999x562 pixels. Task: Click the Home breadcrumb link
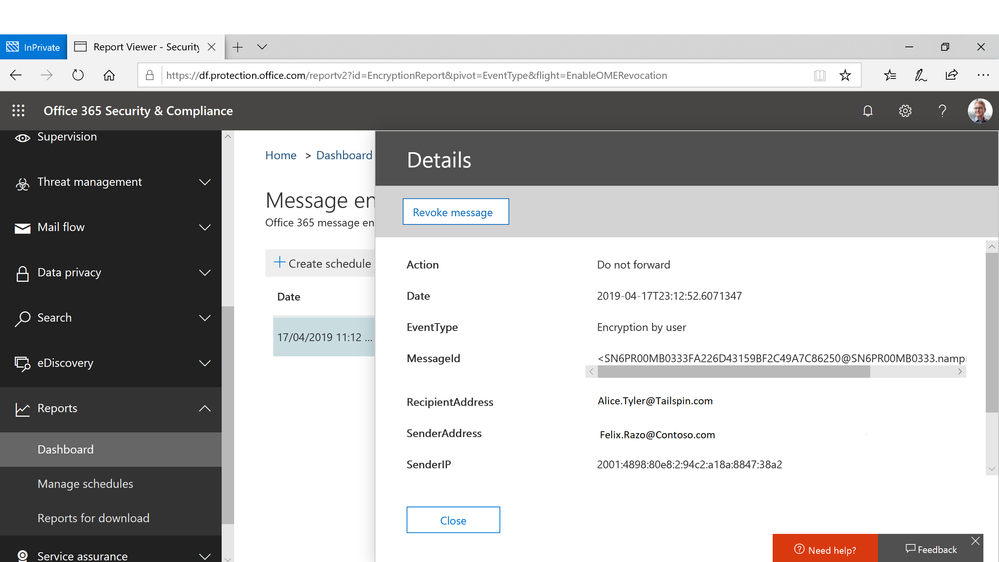(x=280, y=155)
